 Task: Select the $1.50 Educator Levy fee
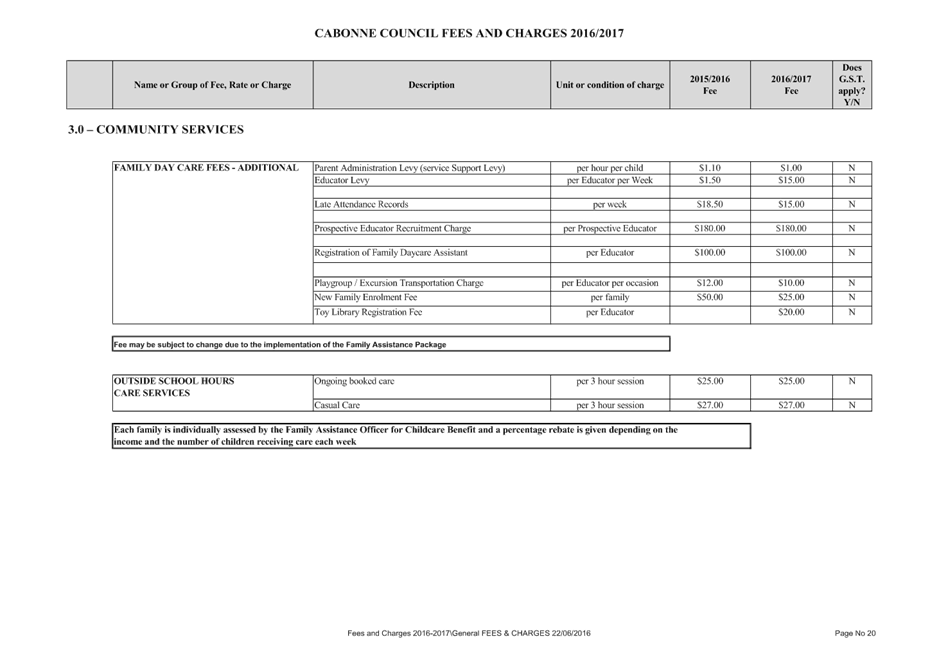pyautogui.click(x=710, y=180)
